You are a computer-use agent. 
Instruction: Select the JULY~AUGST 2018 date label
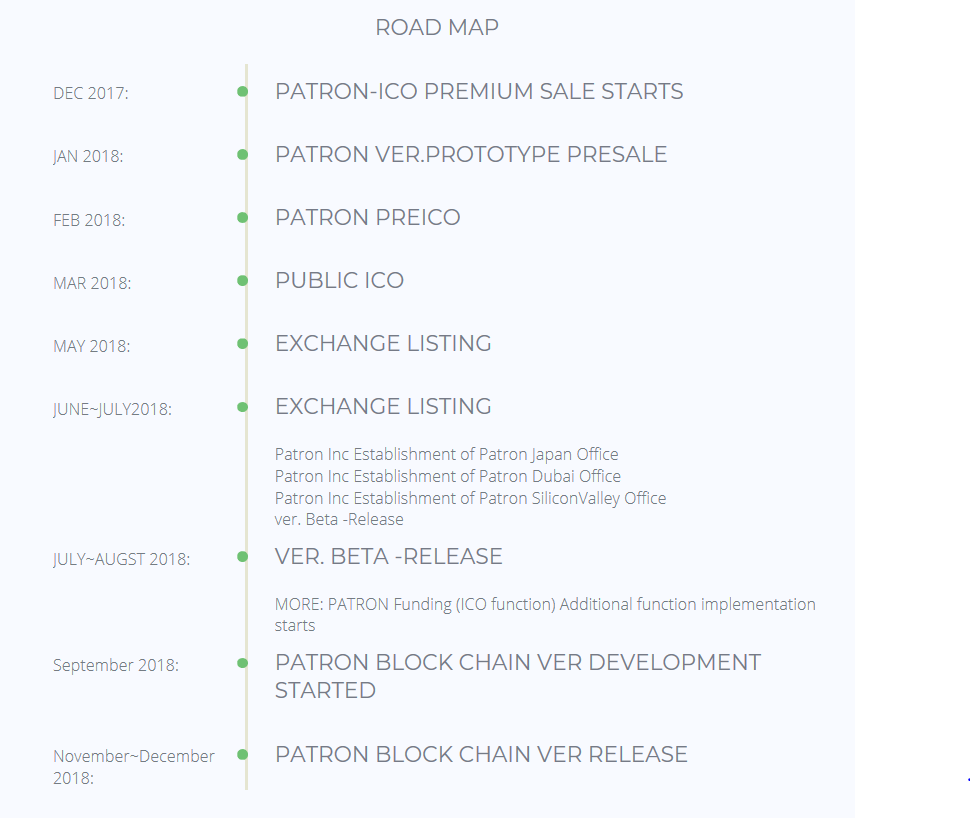tap(121, 559)
